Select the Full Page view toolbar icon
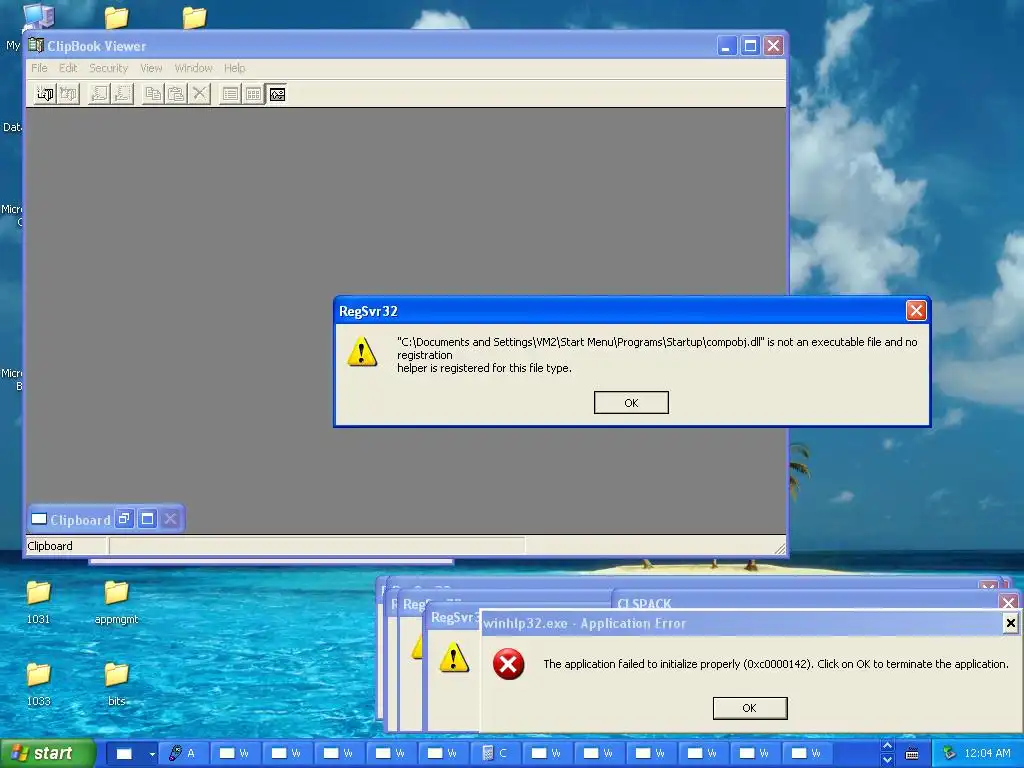 coord(277,94)
